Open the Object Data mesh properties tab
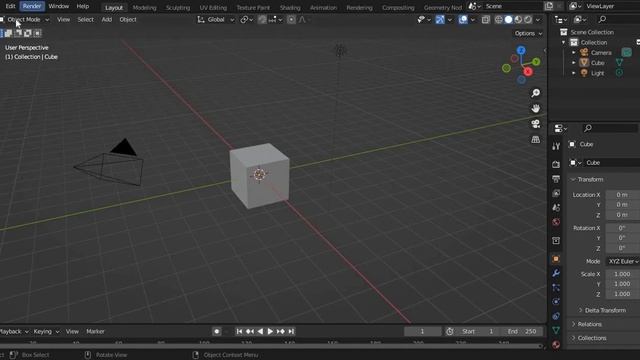The width and height of the screenshot is (640, 360). click(x=556, y=330)
